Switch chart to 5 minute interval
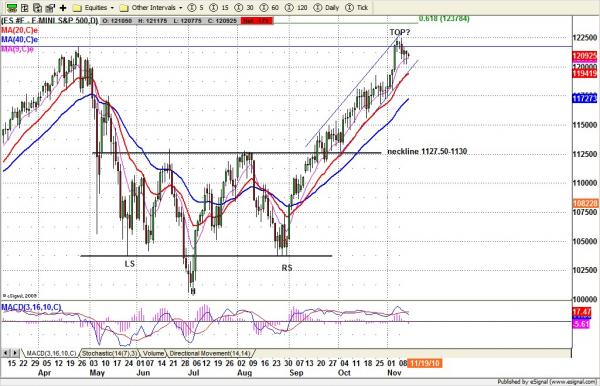 click(x=196, y=8)
